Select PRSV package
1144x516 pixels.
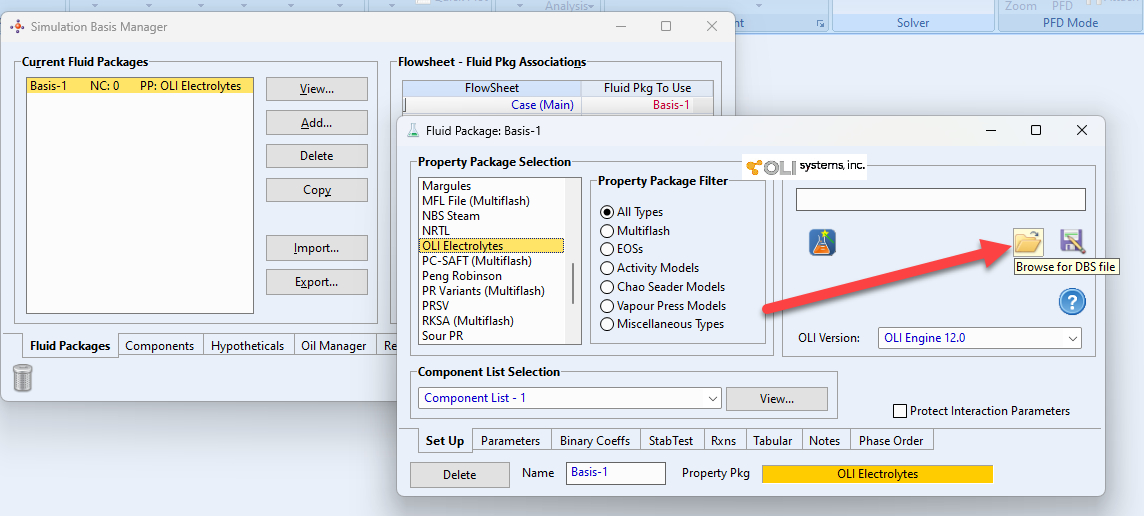click(492, 306)
